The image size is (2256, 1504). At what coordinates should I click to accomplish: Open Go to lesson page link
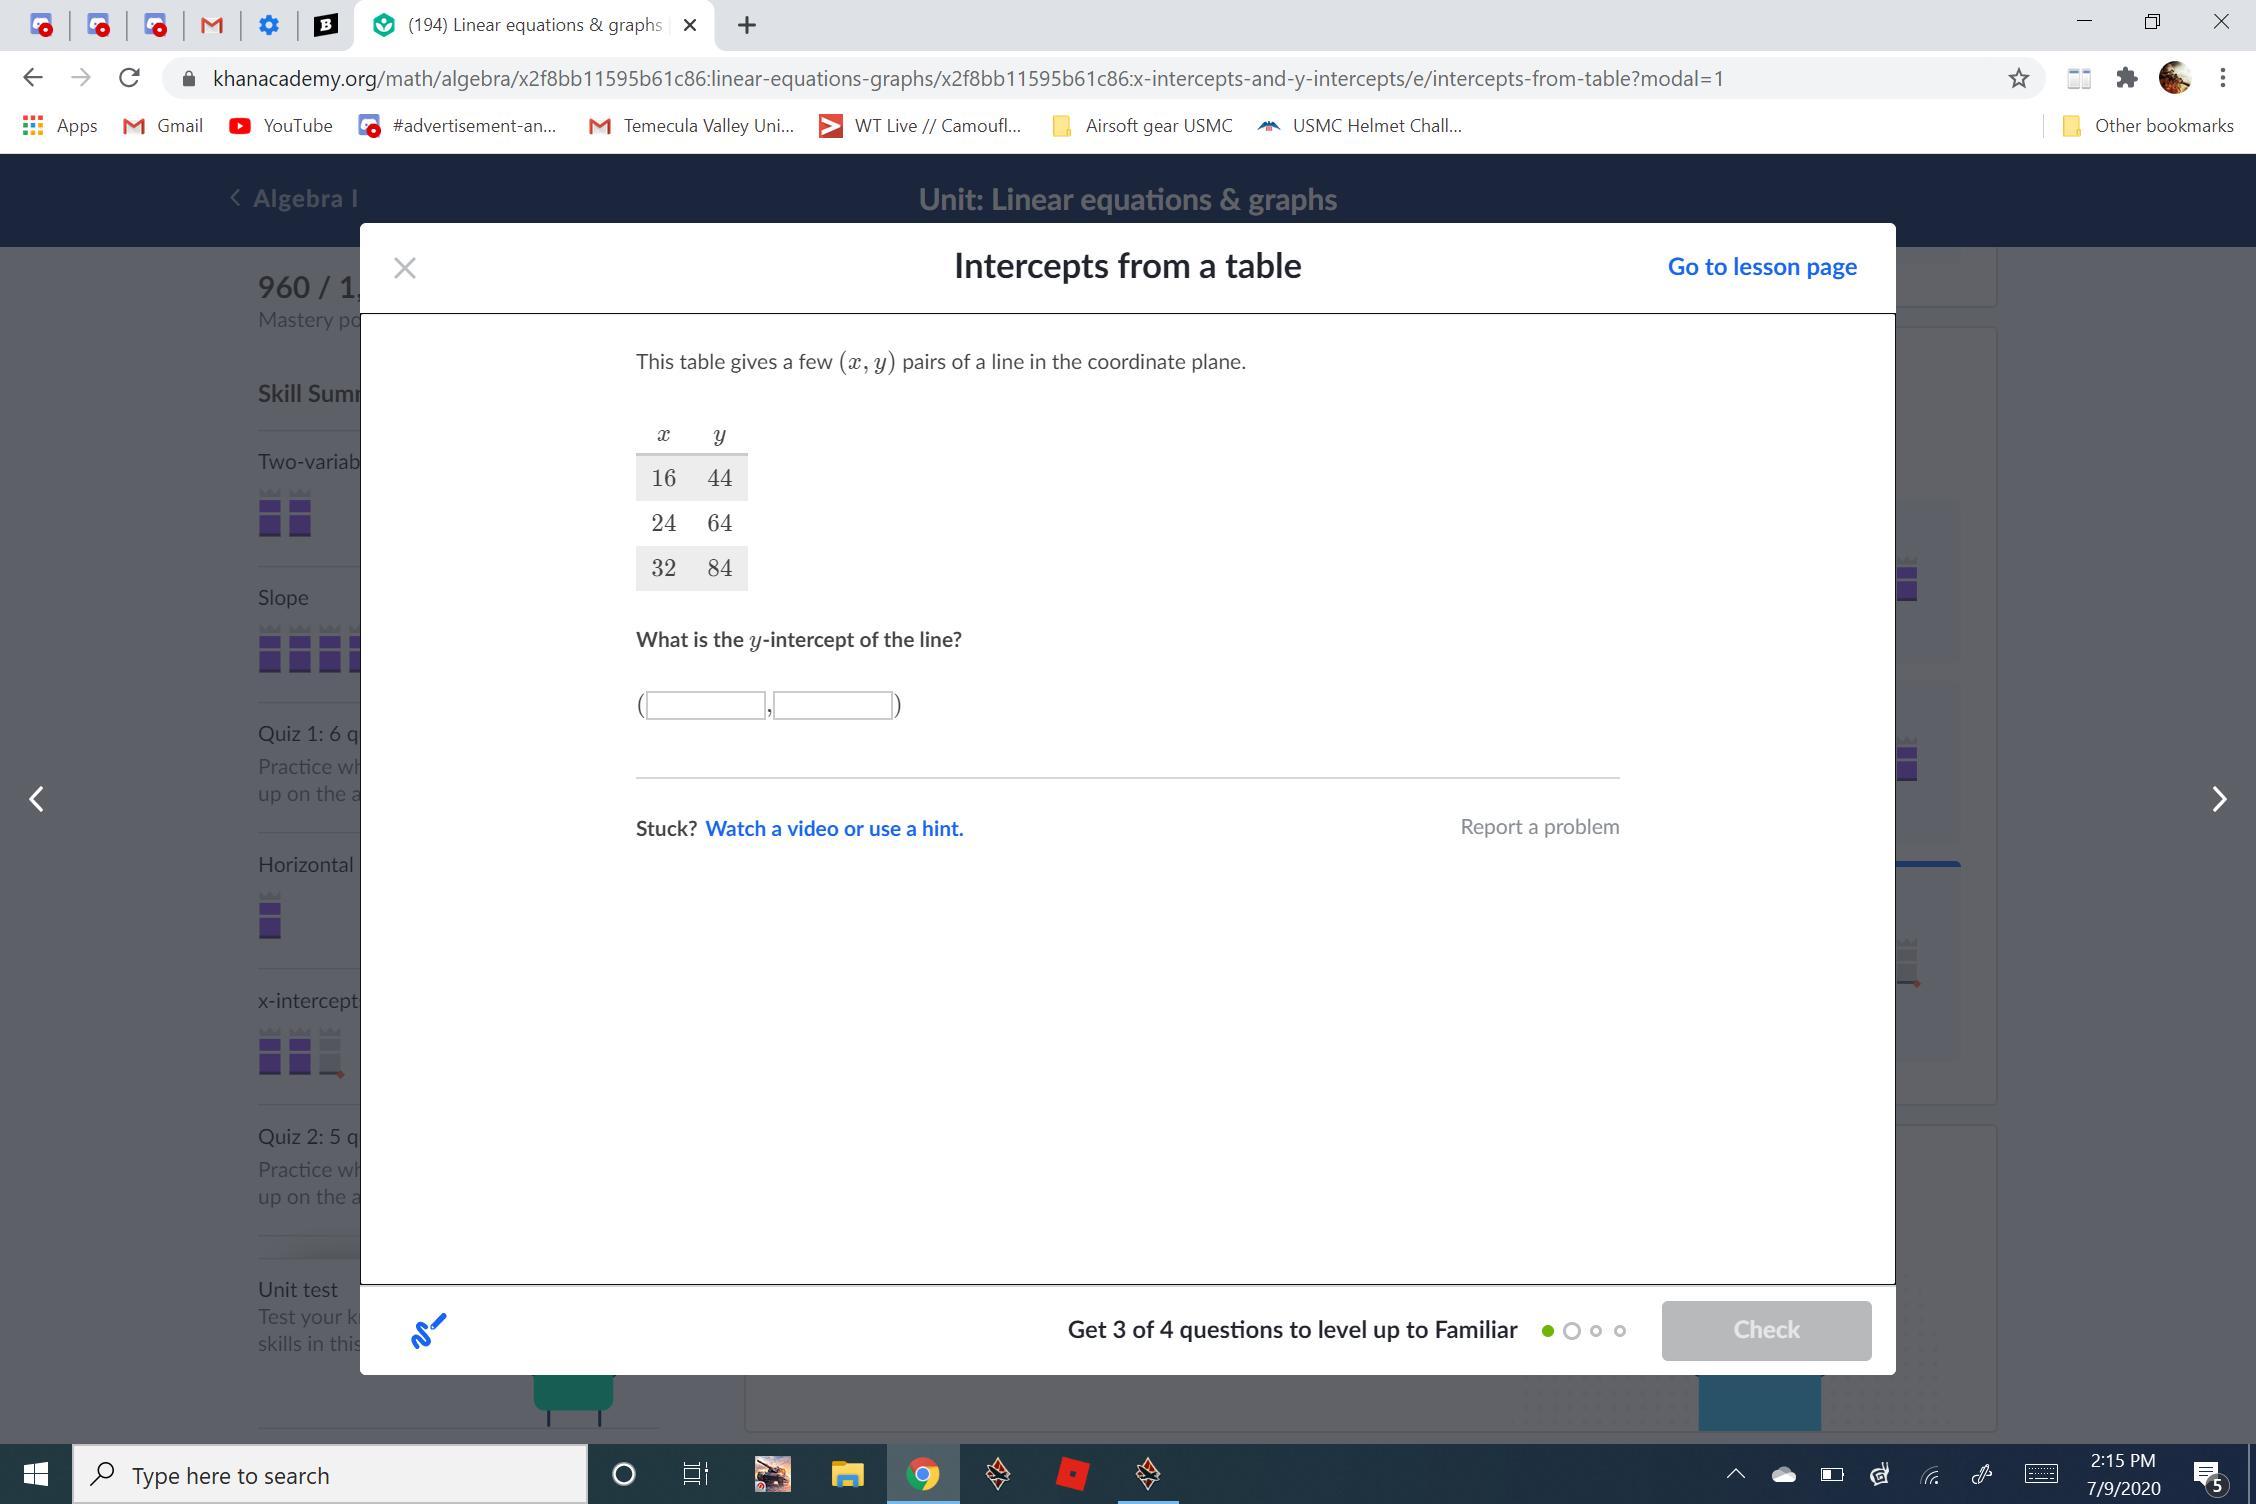pos(1761,267)
